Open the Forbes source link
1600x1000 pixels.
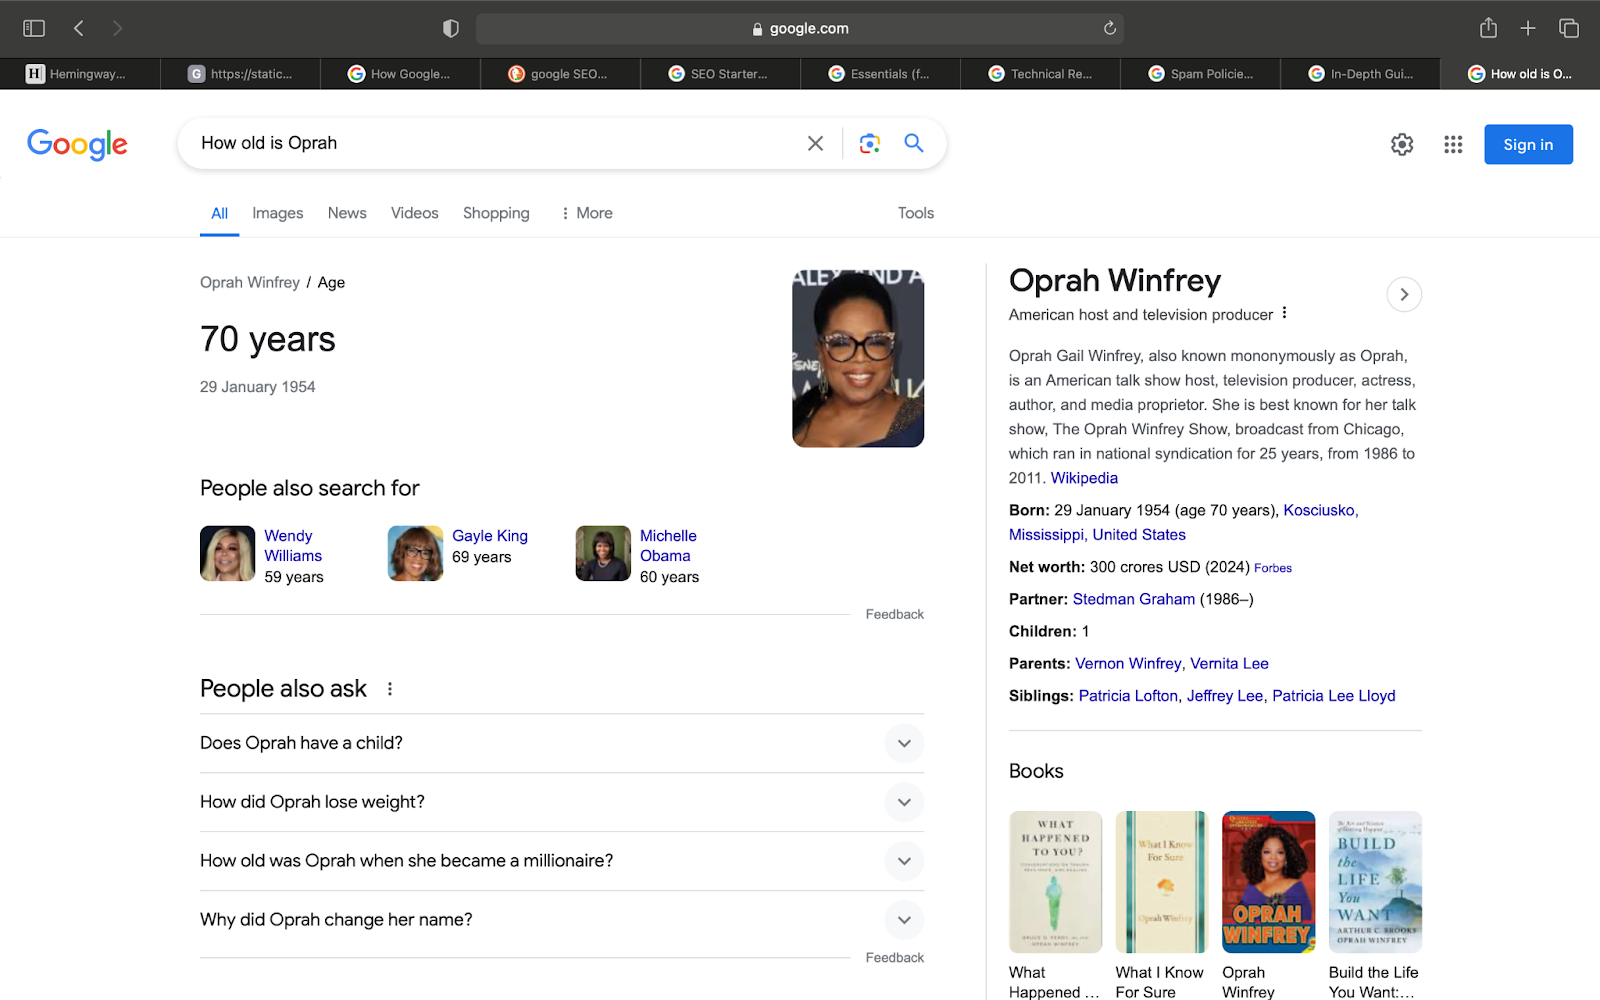(x=1273, y=568)
